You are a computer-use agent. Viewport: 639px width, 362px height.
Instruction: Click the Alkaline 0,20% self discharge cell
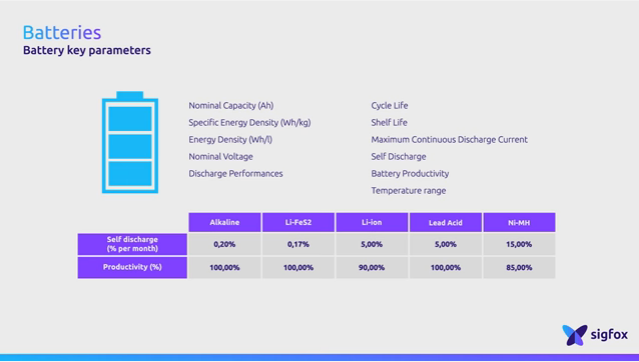(225, 244)
